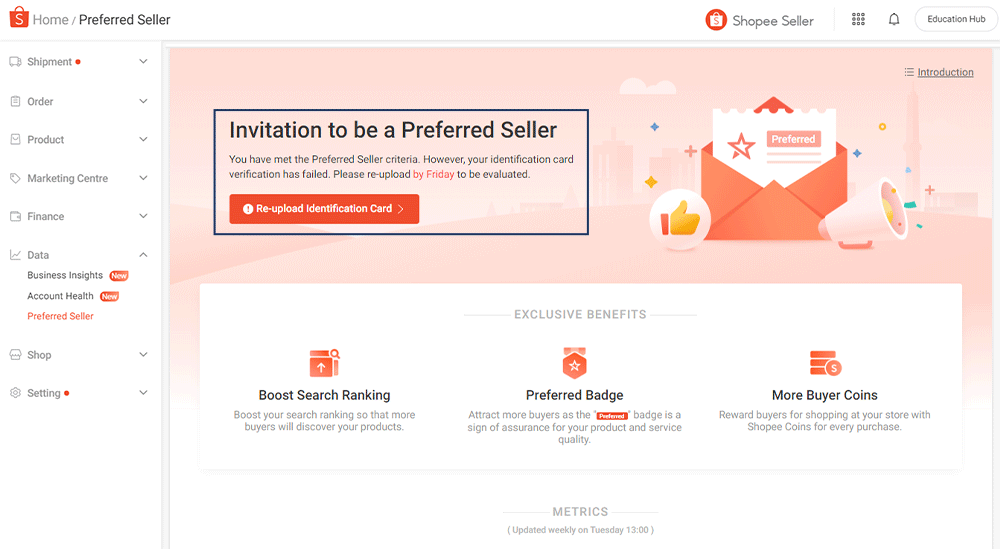Open the apps grid icon

pyautogui.click(x=858, y=19)
